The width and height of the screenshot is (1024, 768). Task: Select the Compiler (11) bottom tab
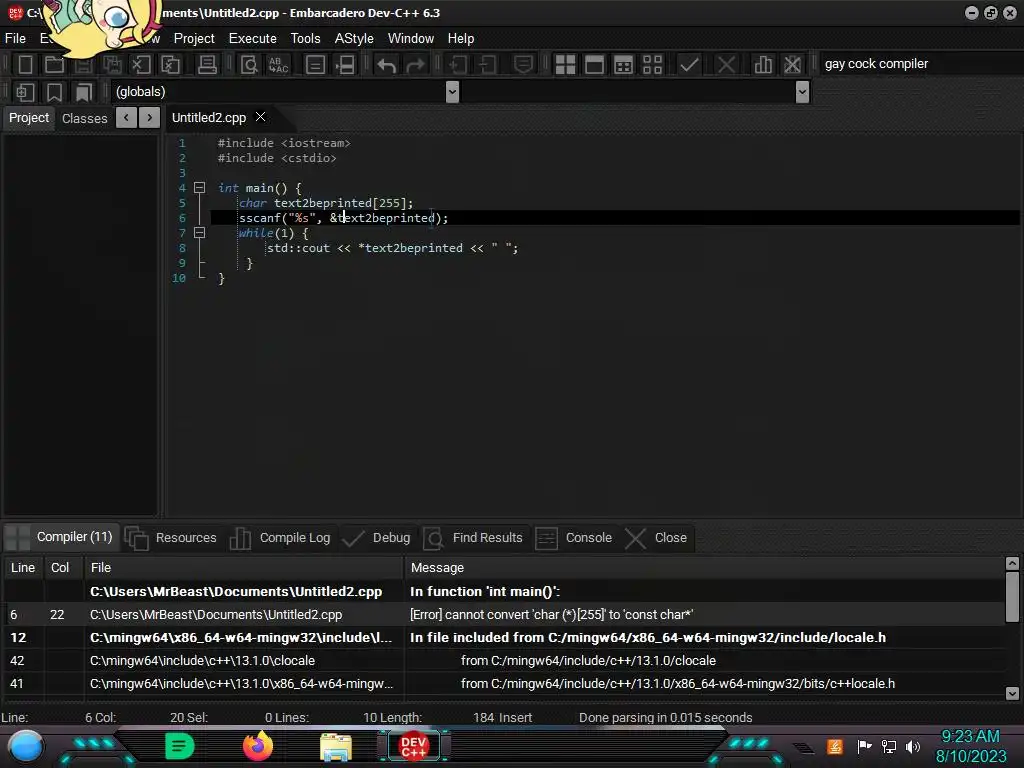pyautogui.click(x=62, y=537)
